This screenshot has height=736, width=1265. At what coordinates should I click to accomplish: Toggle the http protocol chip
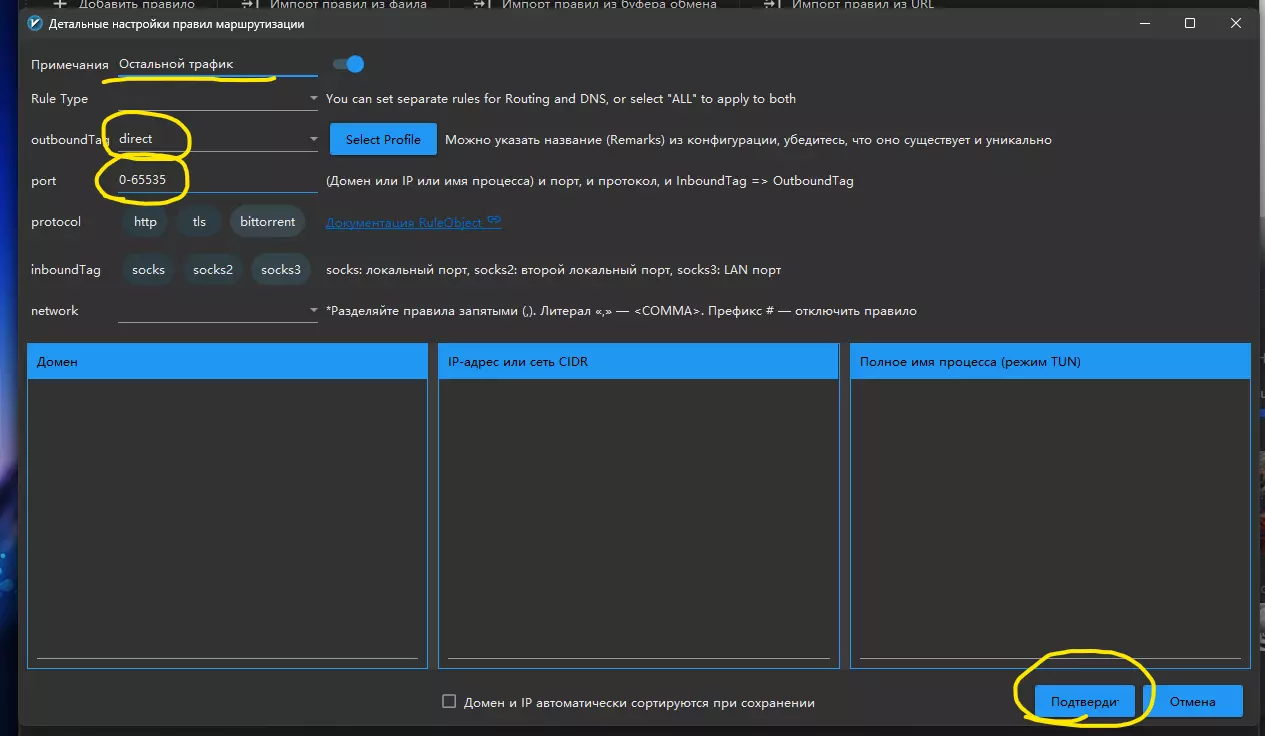click(x=145, y=222)
